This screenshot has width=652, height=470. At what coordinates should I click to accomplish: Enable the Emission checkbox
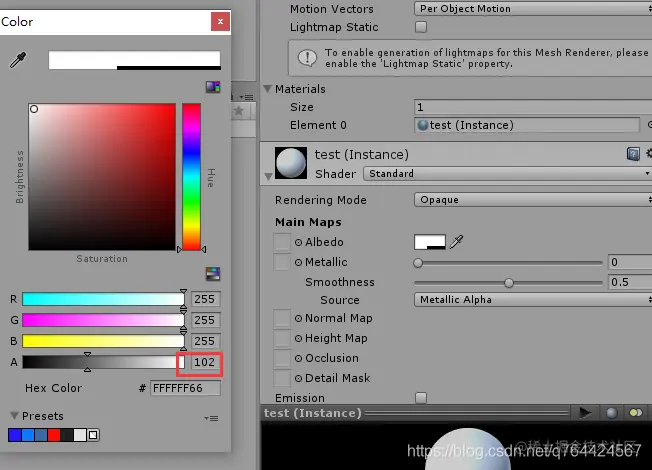[421, 398]
